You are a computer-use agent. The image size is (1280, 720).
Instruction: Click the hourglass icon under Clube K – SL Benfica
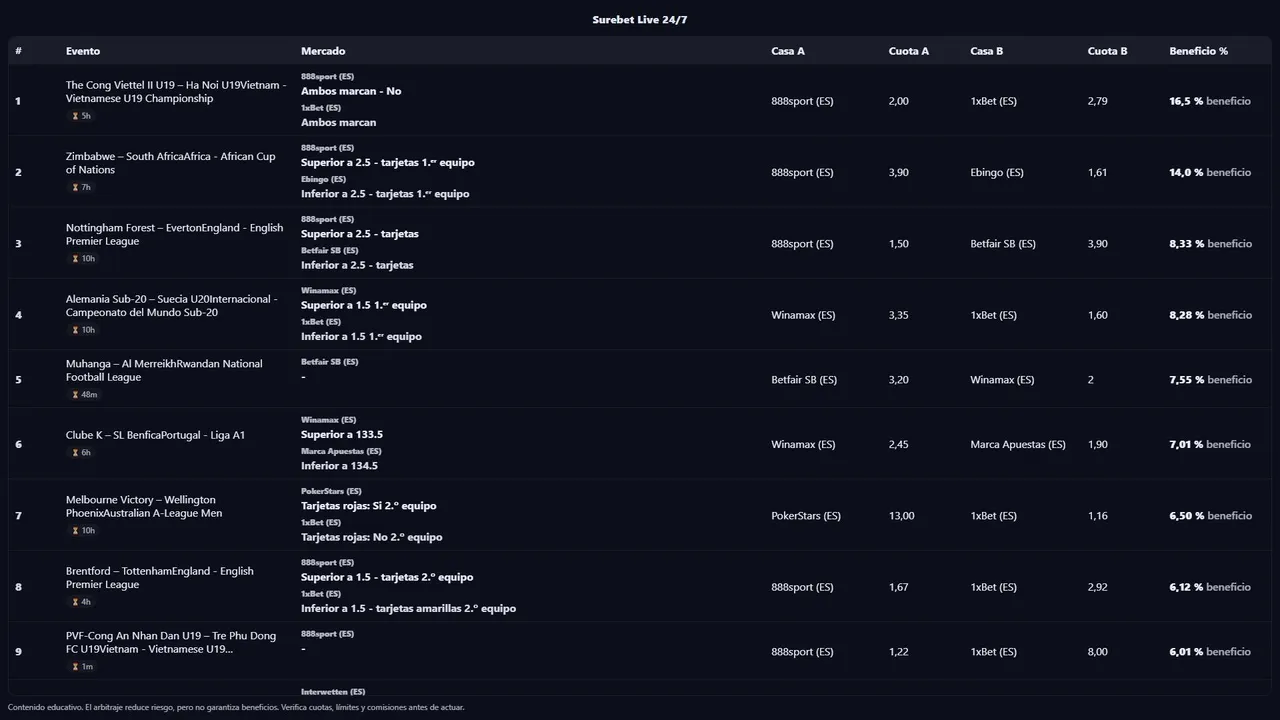[x=75, y=453]
